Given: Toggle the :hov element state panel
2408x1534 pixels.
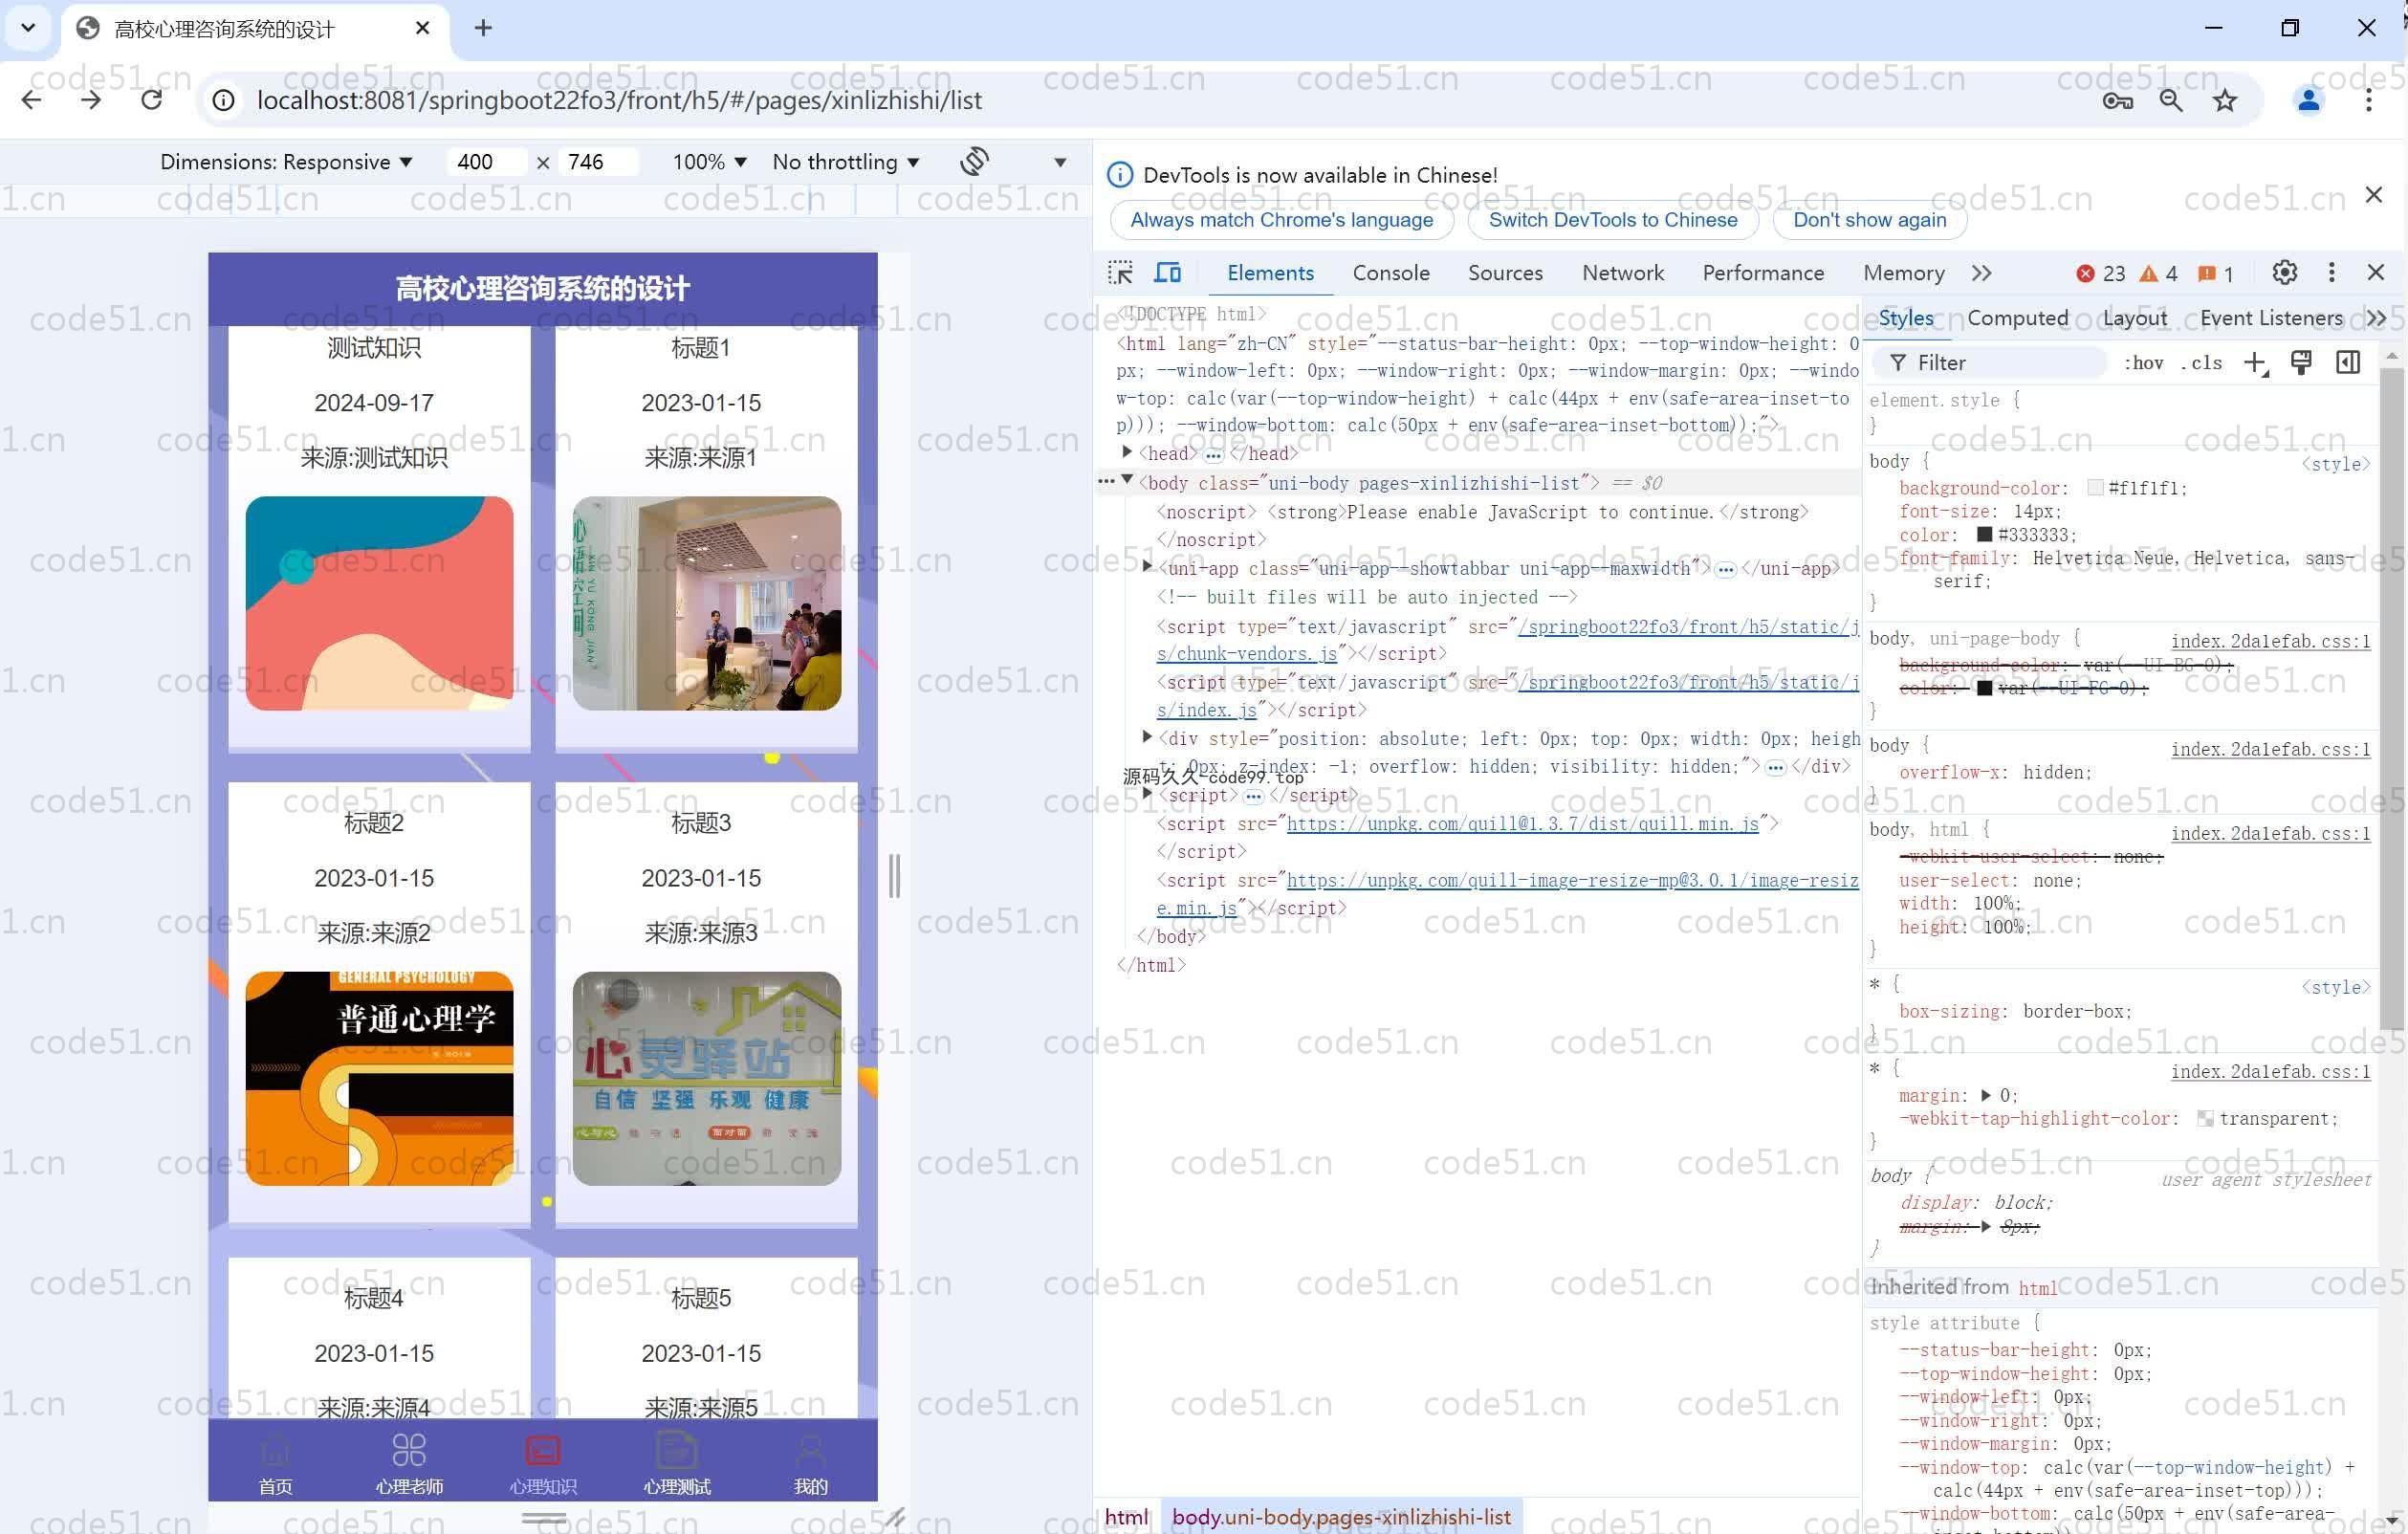Looking at the screenshot, I should 2143,363.
